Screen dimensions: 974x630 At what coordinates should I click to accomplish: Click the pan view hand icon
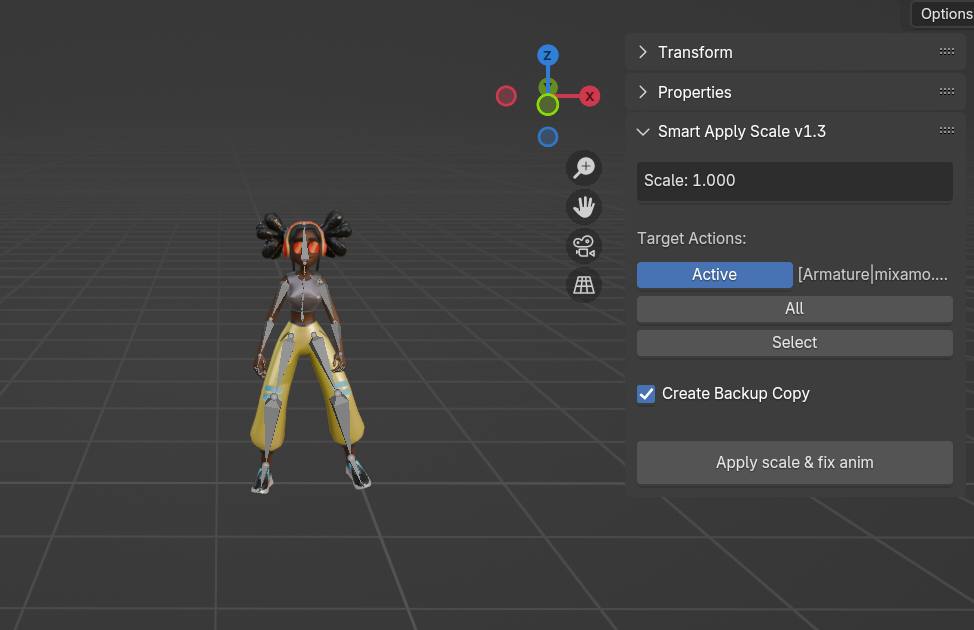click(x=584, y=207)
